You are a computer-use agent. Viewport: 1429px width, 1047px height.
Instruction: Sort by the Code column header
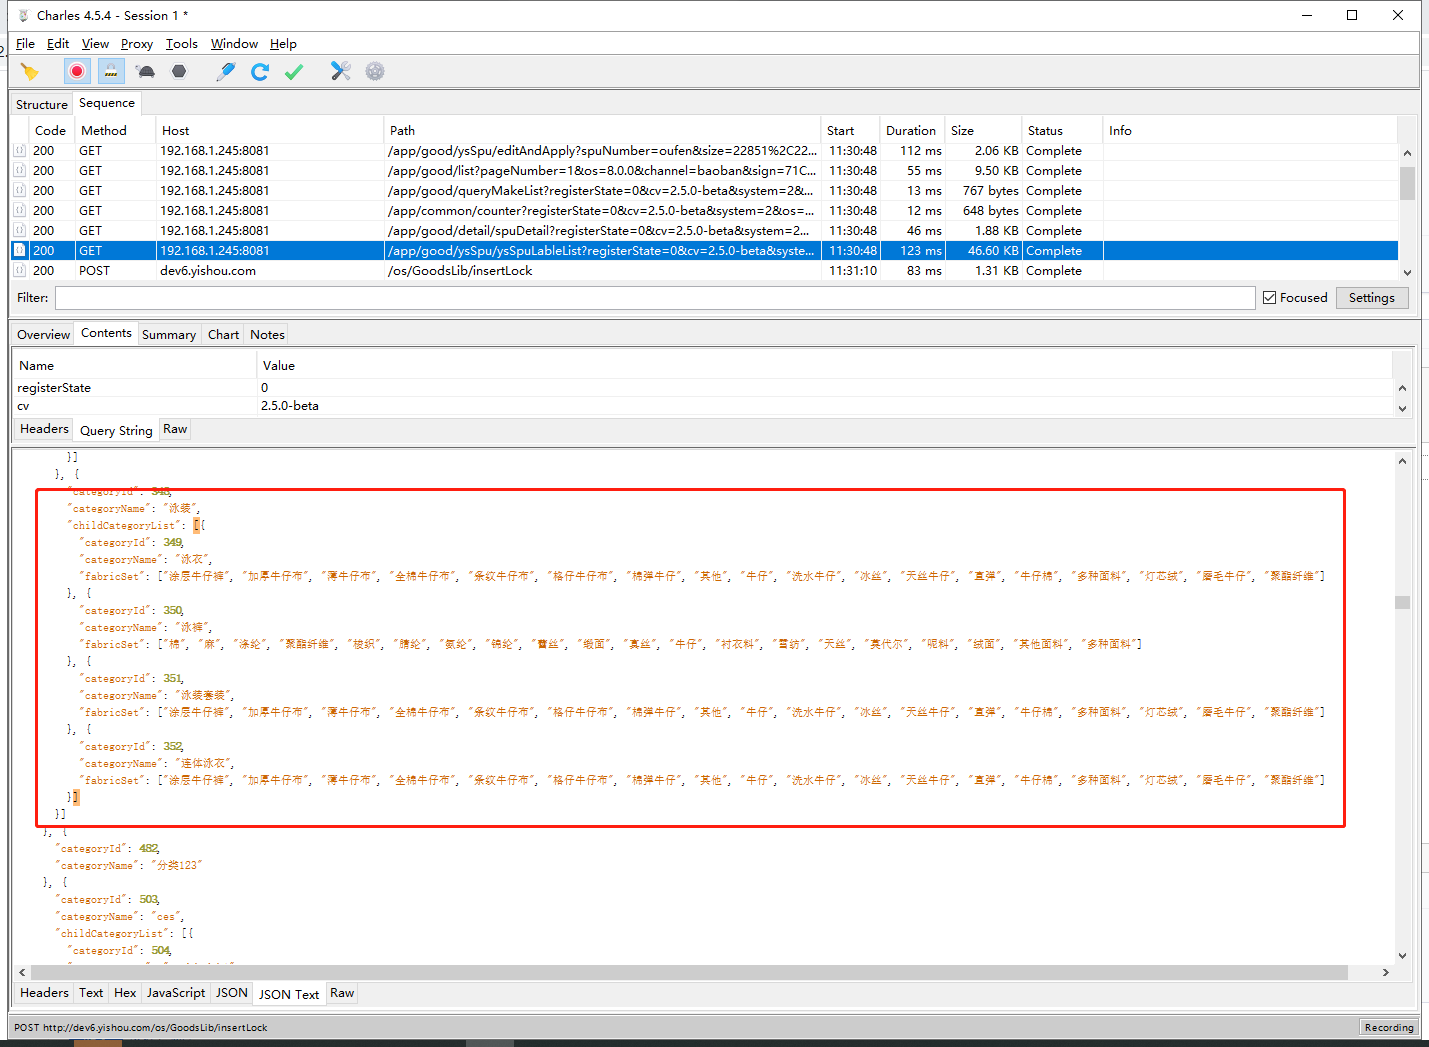[x=50, y=131]
